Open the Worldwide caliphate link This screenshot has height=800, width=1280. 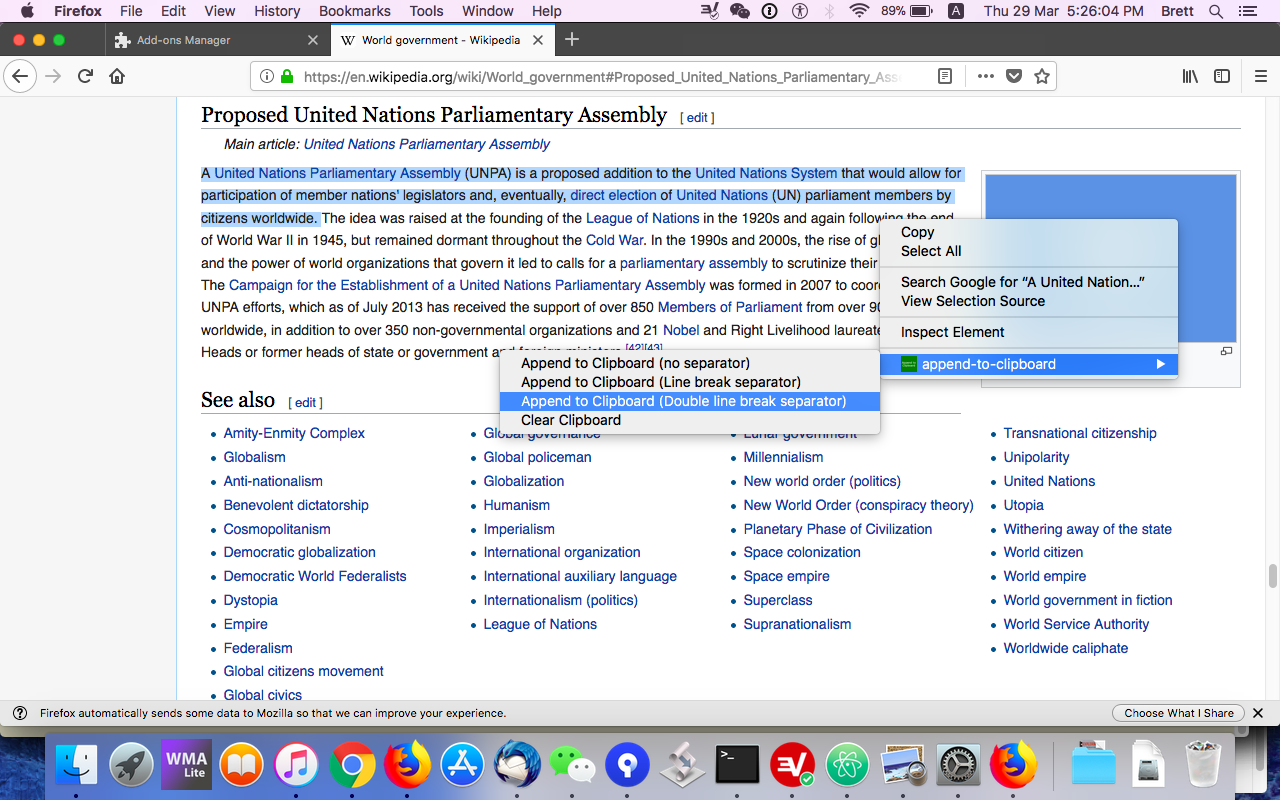[1066, 648]
